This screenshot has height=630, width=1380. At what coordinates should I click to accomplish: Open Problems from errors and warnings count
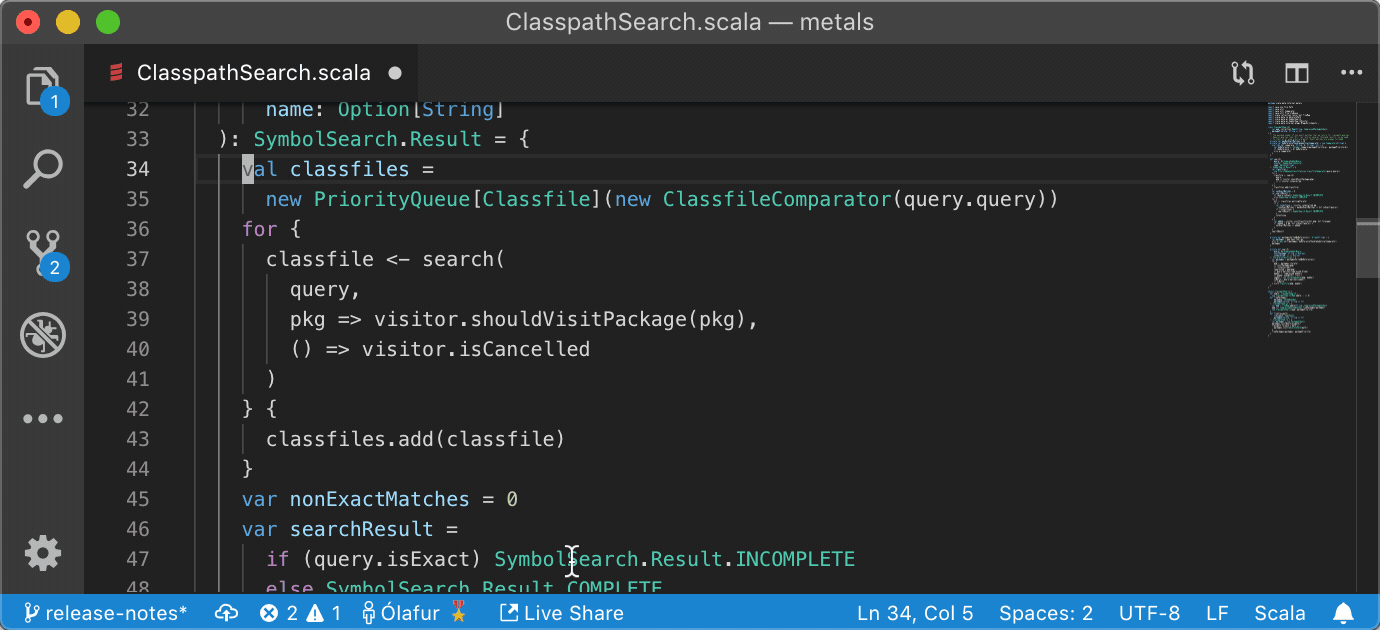point(301,613)
